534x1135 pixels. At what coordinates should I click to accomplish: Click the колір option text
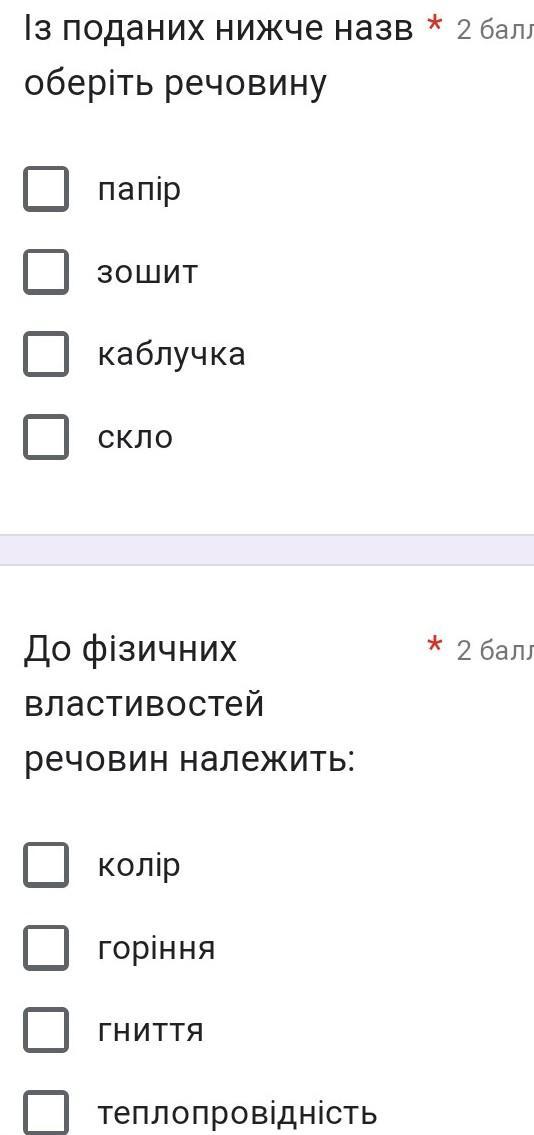[x=139, y=866]
